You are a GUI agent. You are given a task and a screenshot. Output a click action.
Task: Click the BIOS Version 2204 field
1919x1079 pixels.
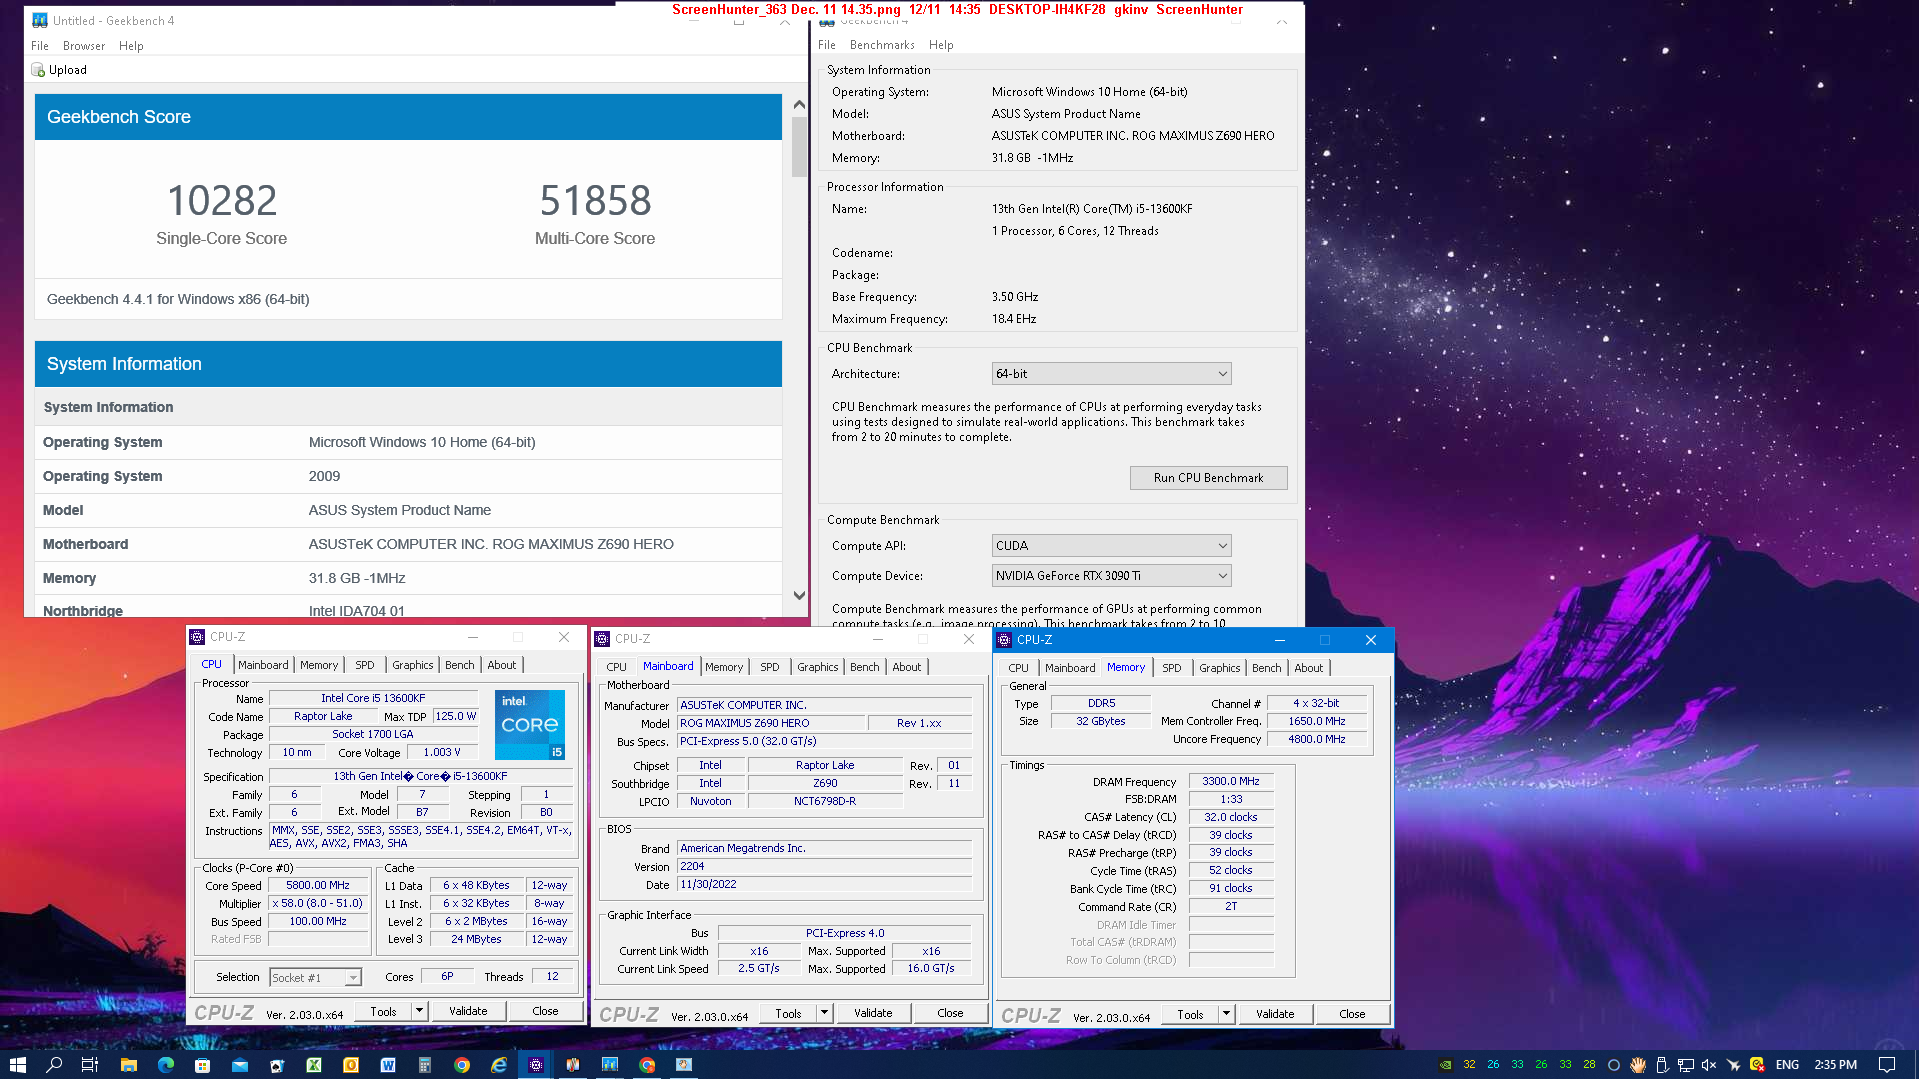point(825,867)
